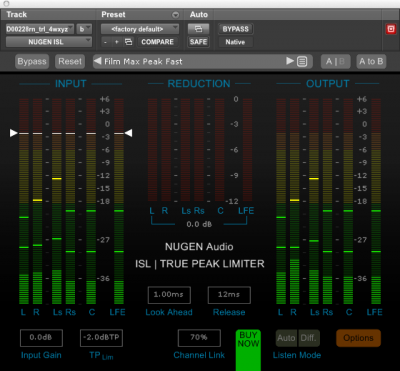Viewport: 400px width, 371px height.
Task: Click the 0.0 dB reduction readout
Action: [x=199, y=224]
